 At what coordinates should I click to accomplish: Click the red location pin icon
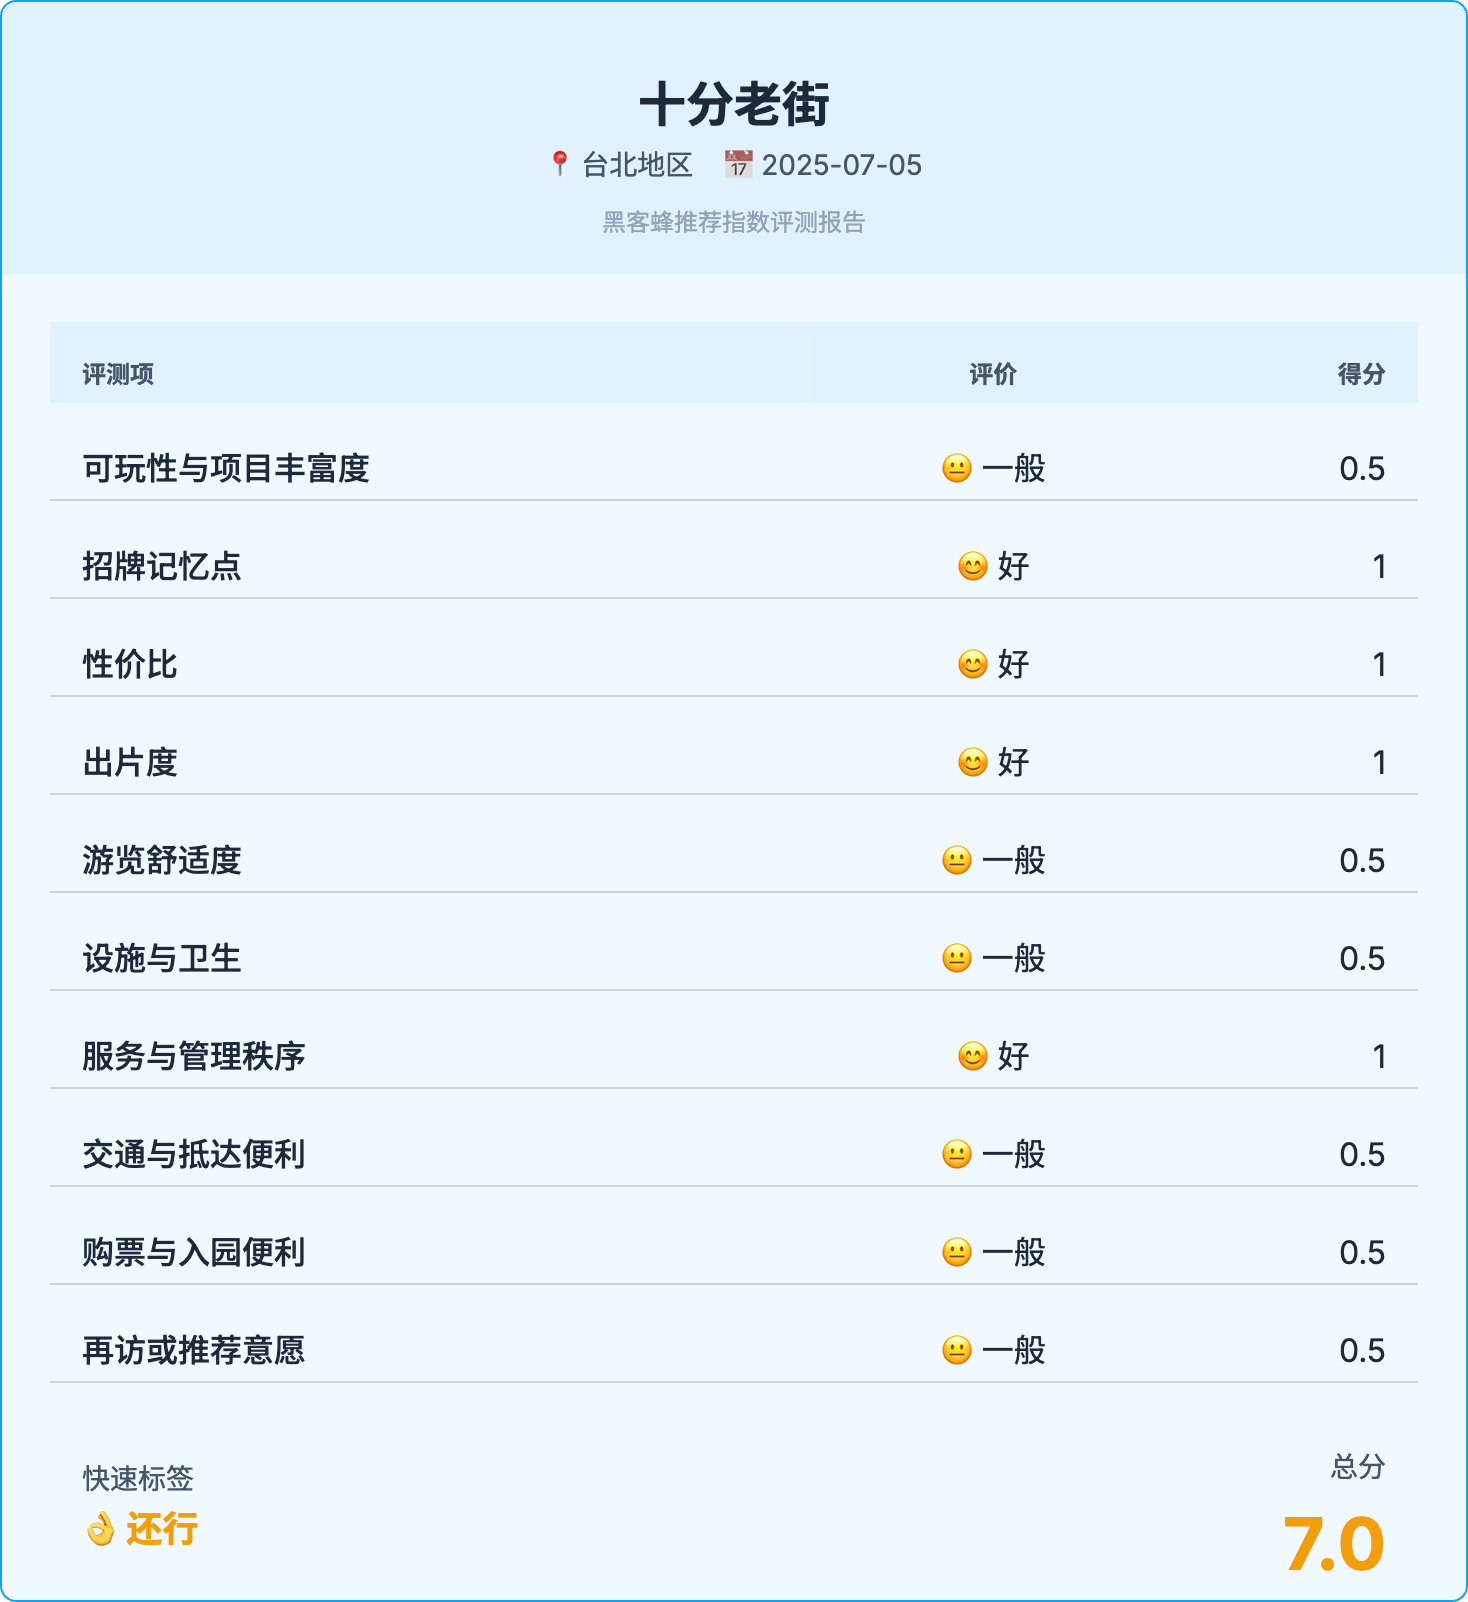560,163
